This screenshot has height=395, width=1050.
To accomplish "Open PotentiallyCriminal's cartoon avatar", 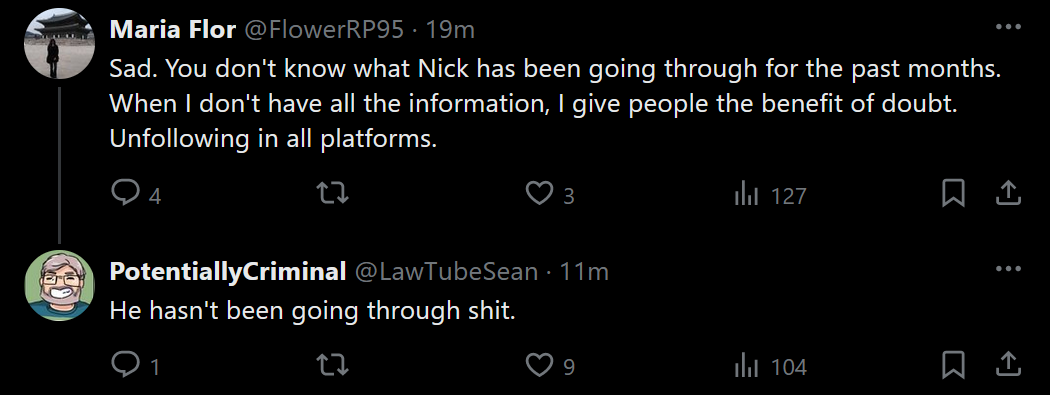I will pos(60,286).
